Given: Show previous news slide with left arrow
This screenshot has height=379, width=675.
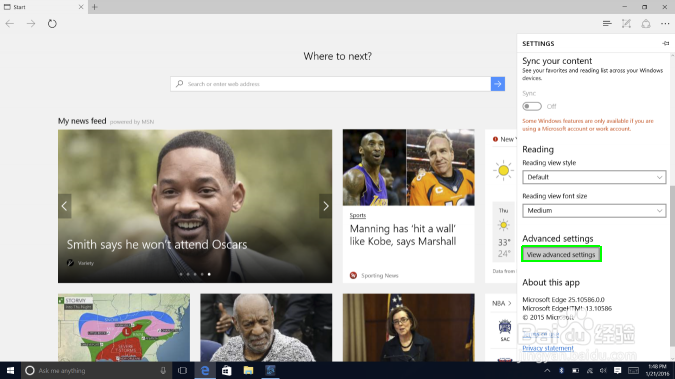Looking at the screenshot, I should (65, 206).
